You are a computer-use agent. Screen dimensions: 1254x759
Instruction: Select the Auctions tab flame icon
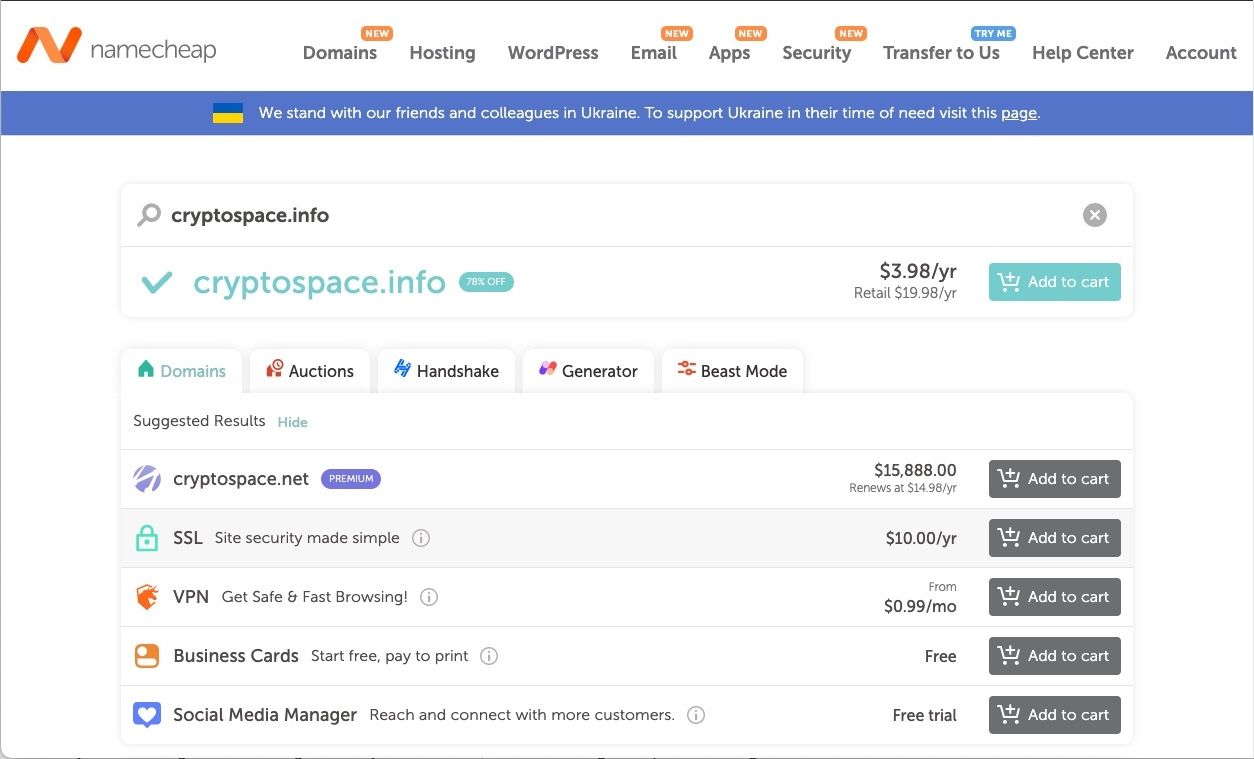[x=273, y=369]
